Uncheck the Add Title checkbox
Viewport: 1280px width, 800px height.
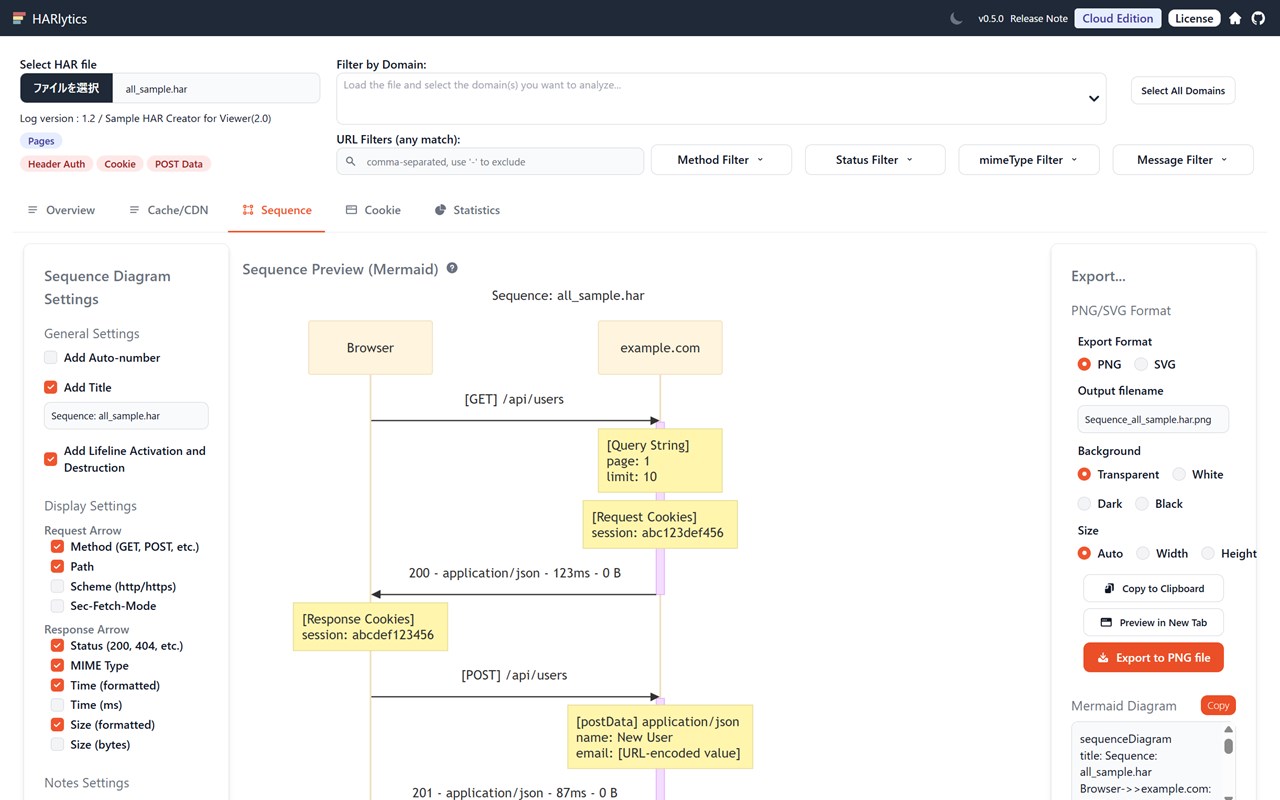pyautogui.click(x=51, y=387)
